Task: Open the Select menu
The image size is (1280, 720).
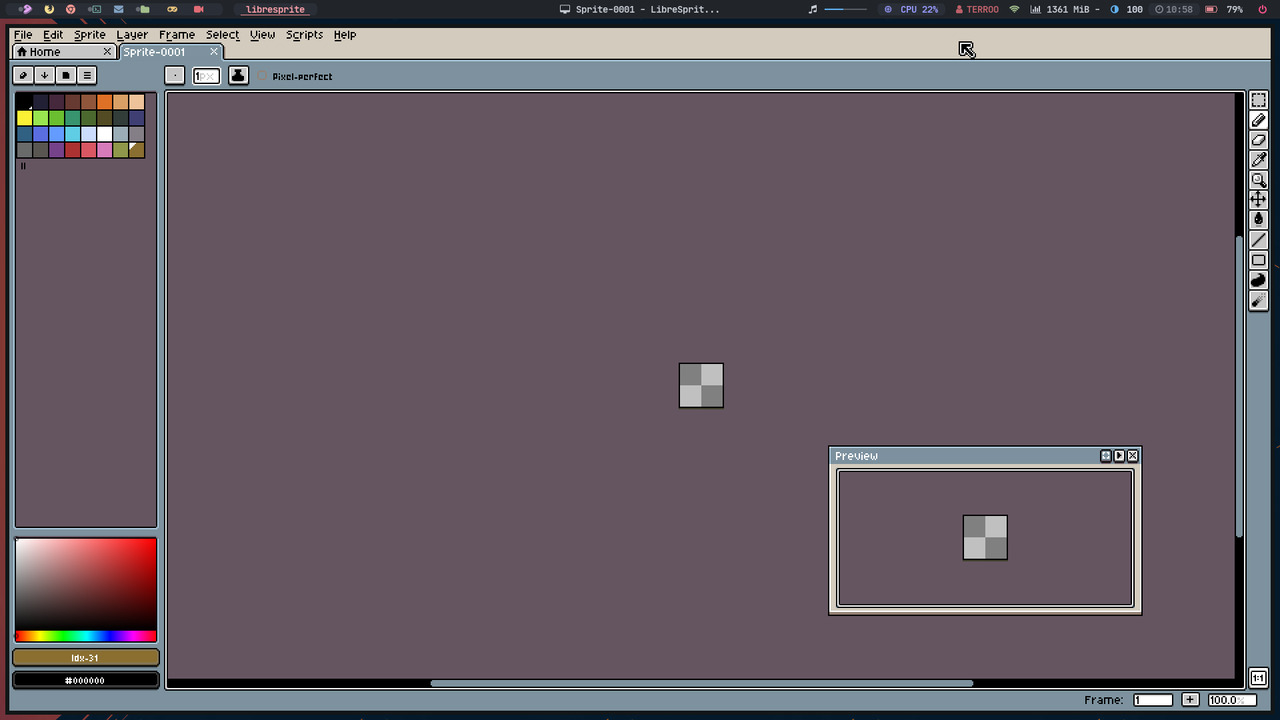Action: [x=223, y=35]
